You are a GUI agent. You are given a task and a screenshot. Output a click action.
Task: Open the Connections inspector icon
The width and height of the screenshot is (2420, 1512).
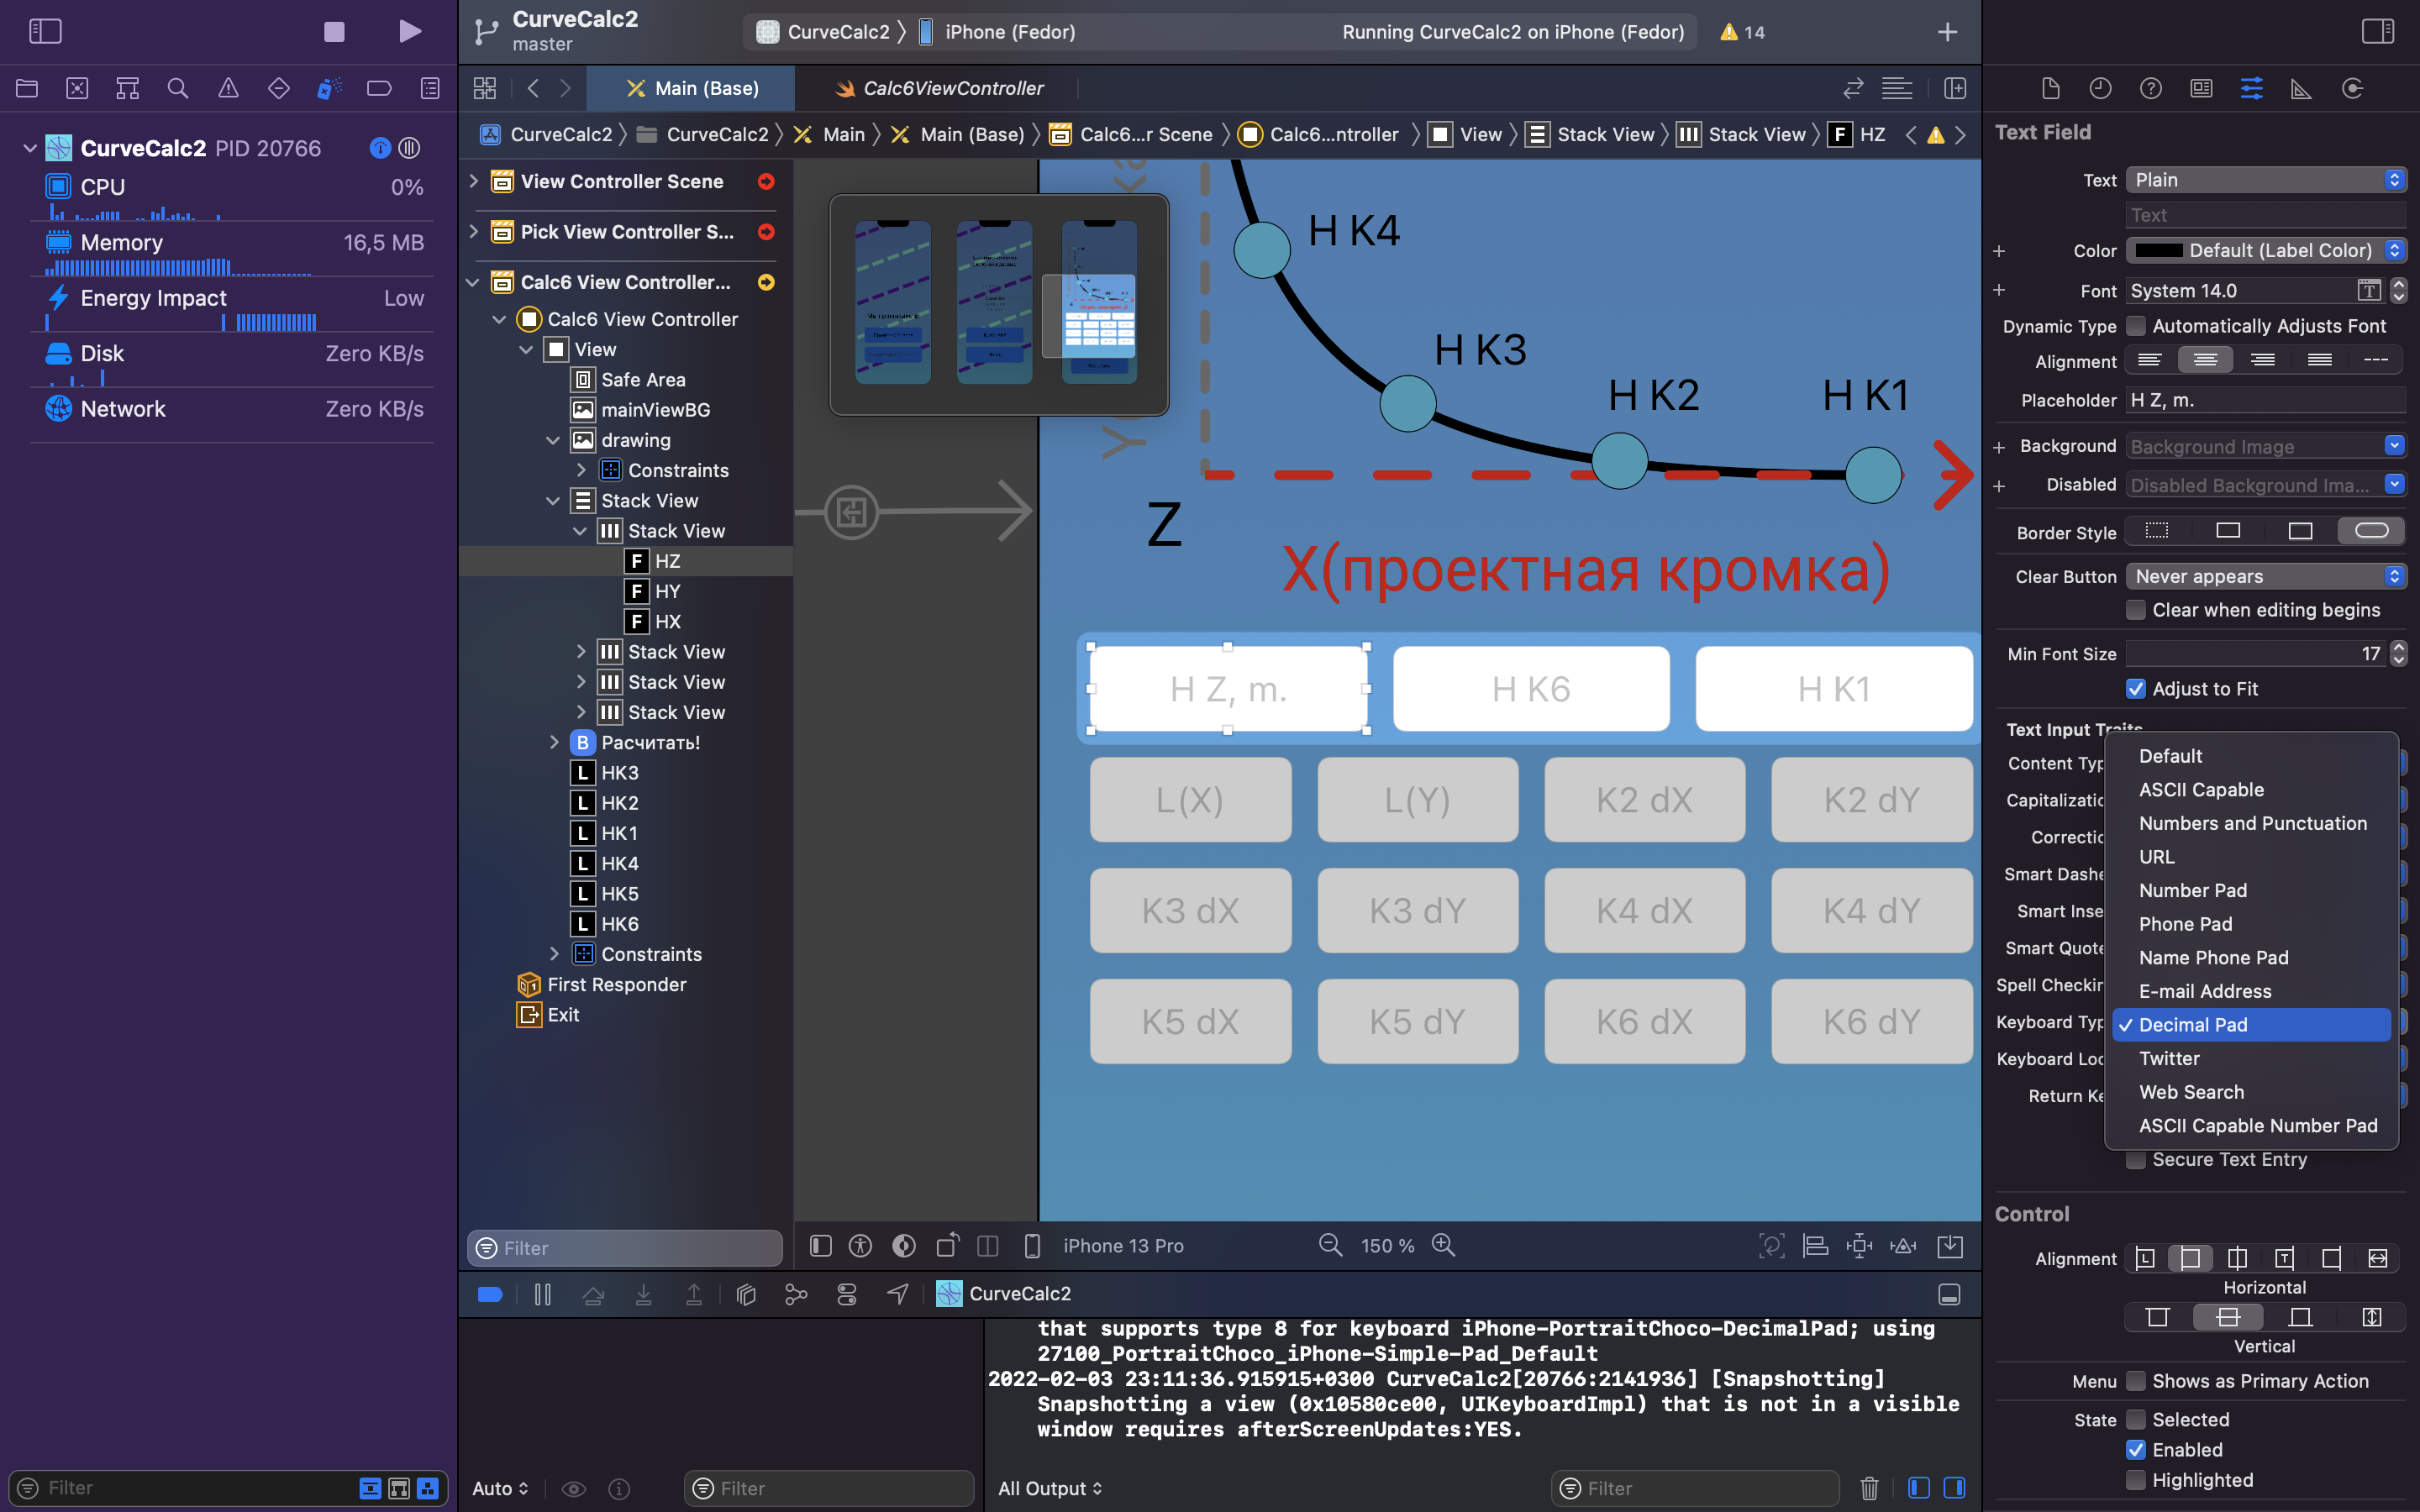click(2352, 89)
